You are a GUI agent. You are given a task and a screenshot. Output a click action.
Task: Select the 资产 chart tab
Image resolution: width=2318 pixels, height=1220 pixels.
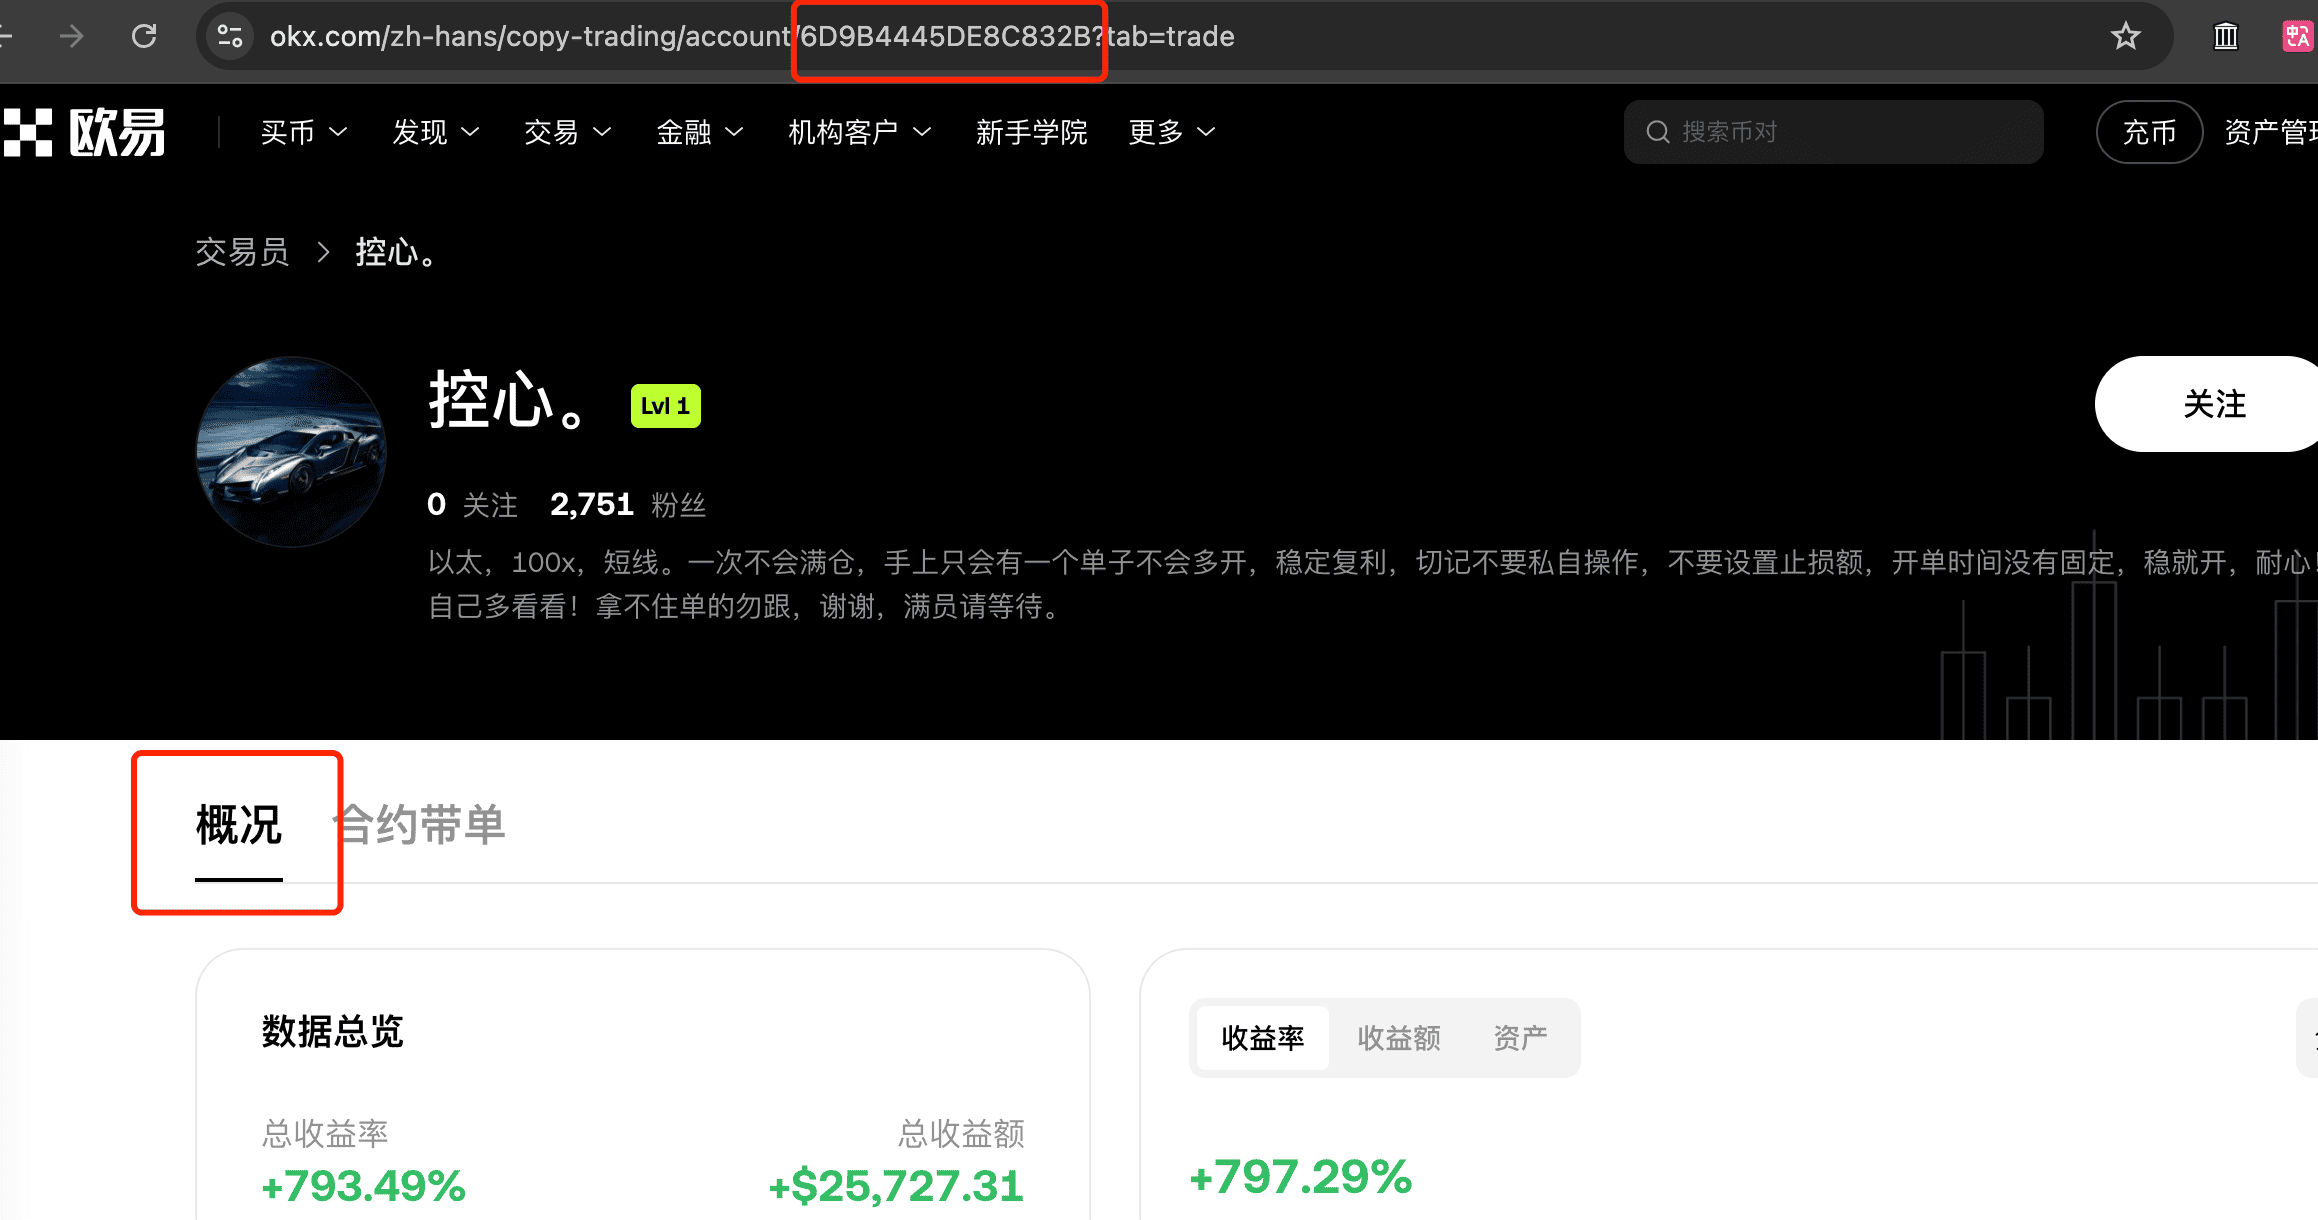coord(1520,1038)
